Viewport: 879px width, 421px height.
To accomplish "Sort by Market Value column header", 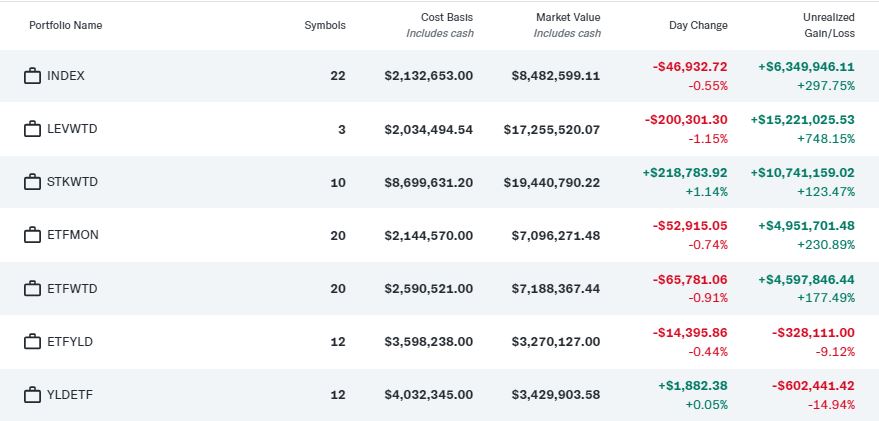I will (x=567, y=18).
